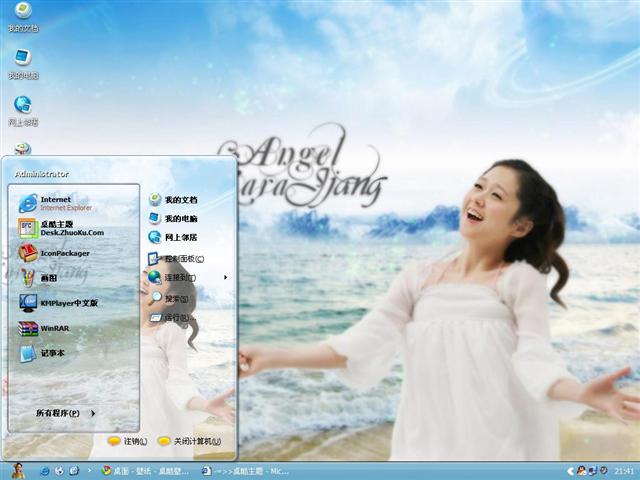Click the 21:41 taskbar clock
This screenshot has width=640, height=480.
click(x=624, y=471)
